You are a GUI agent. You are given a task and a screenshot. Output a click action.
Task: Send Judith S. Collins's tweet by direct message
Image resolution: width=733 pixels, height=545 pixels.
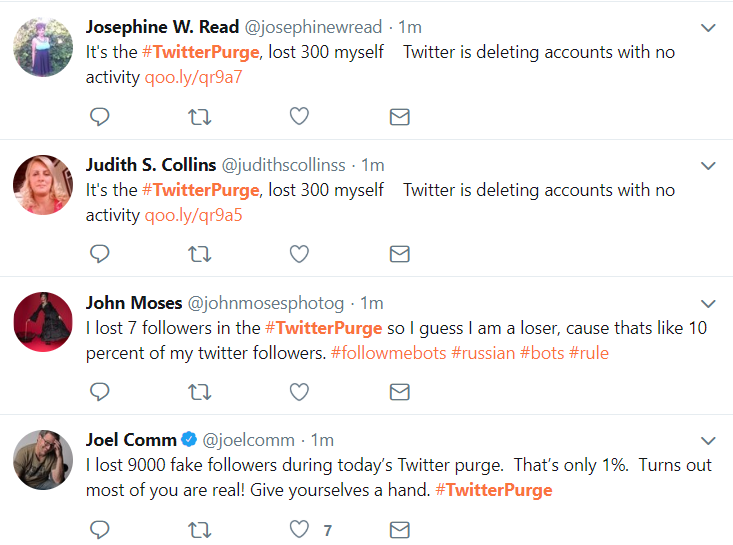399,255
